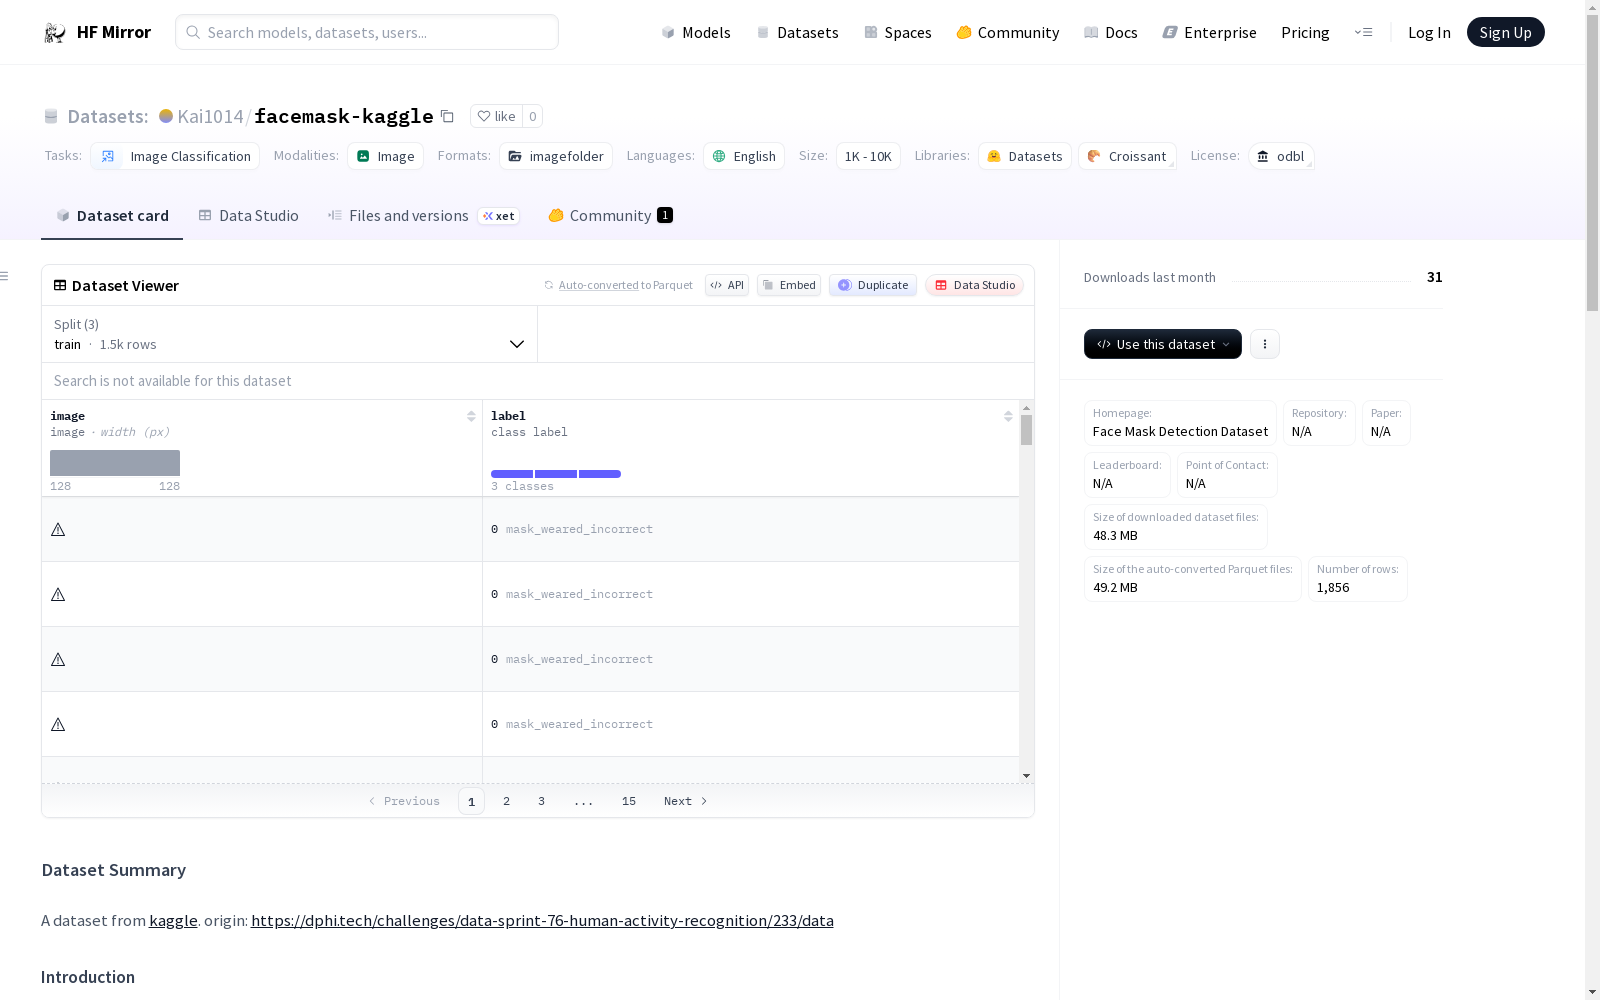The image size is (1600, 1000).
Task: Go to the Community tab
Action: point(610,216)
